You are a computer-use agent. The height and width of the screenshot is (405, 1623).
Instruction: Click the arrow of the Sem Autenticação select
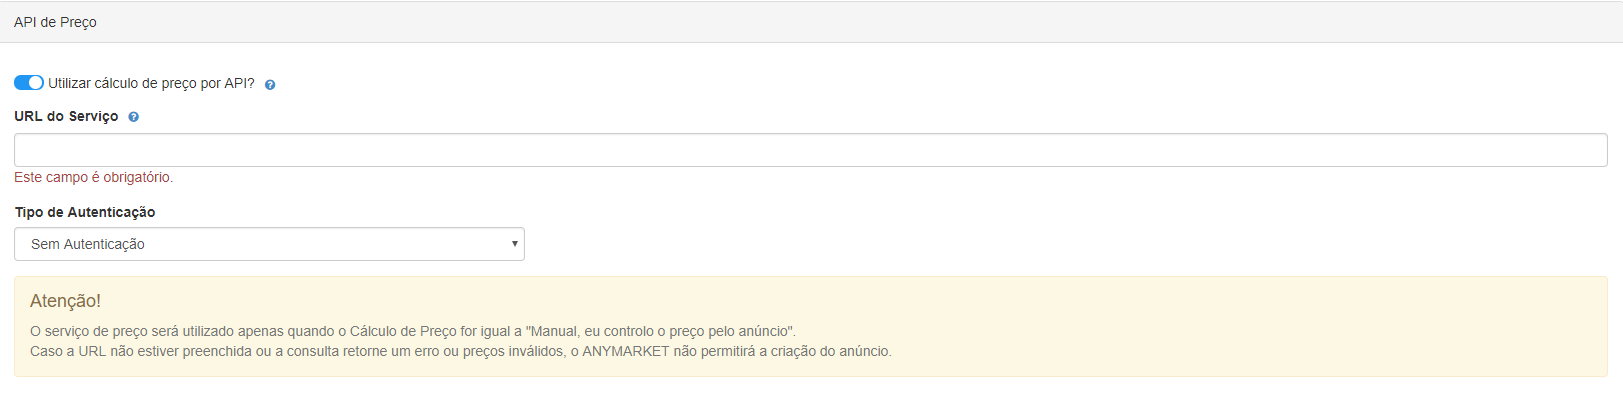coord(514,244)
